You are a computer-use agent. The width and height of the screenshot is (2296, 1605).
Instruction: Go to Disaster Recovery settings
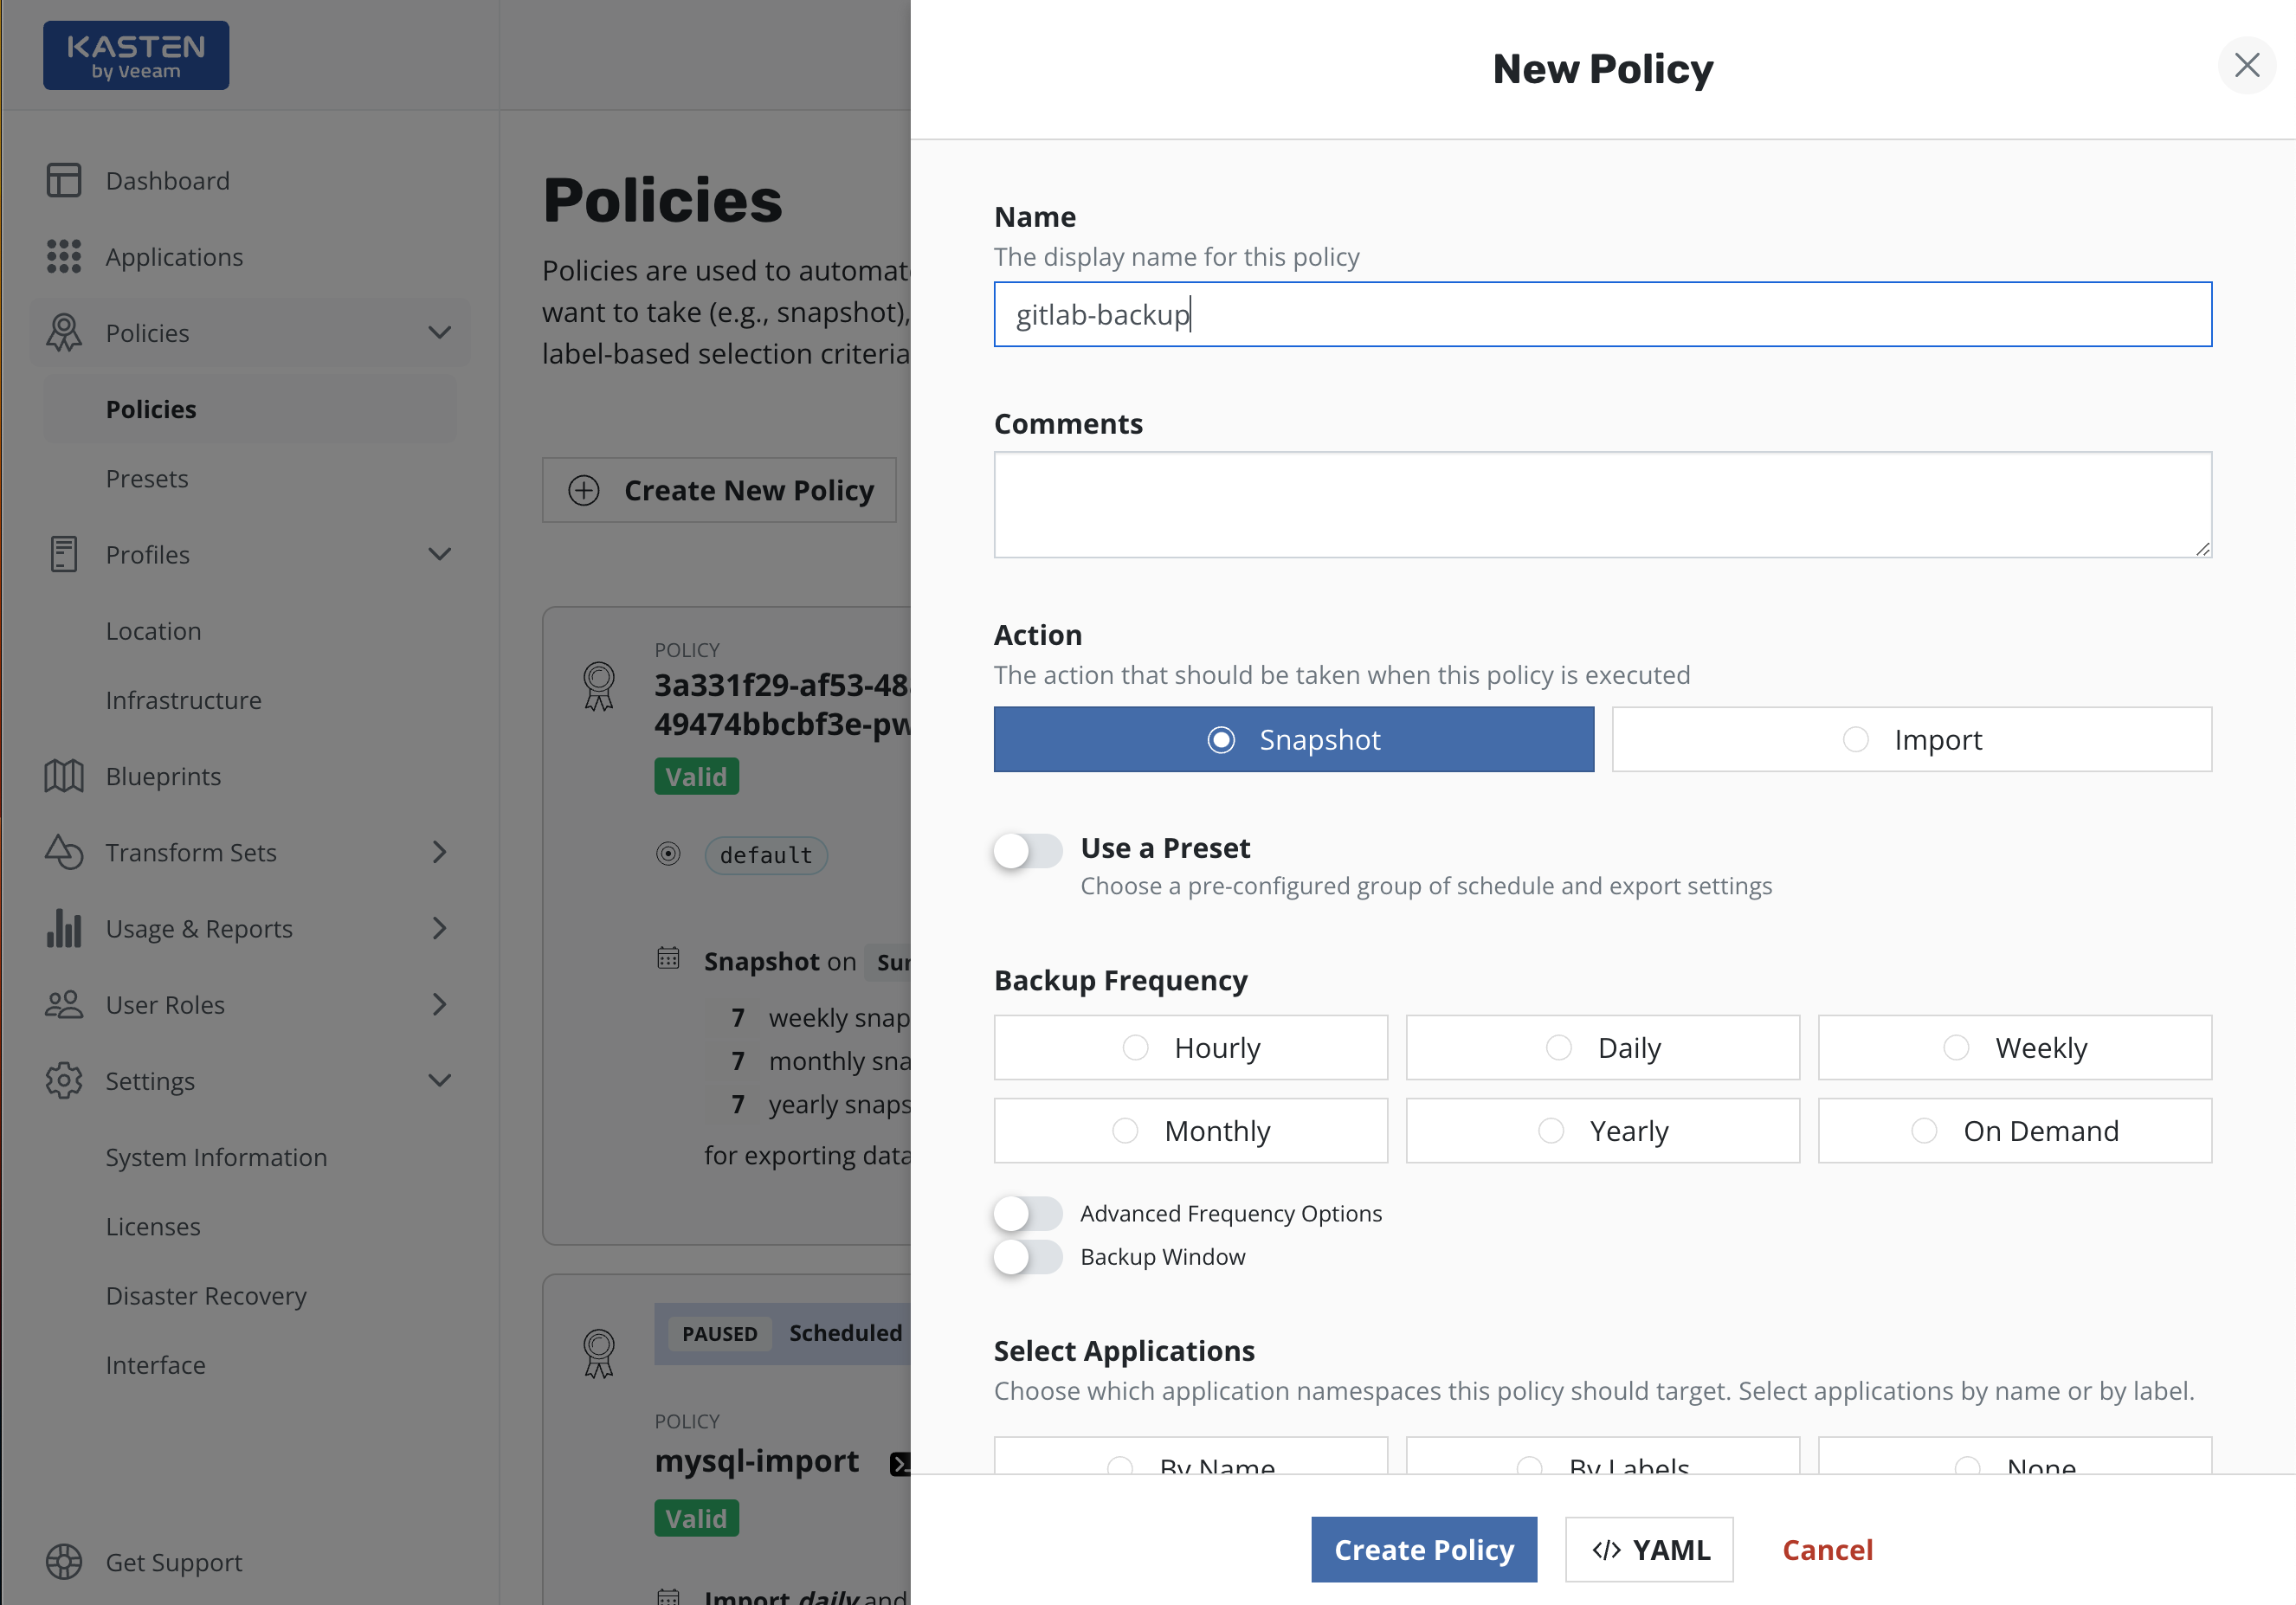206,1296
